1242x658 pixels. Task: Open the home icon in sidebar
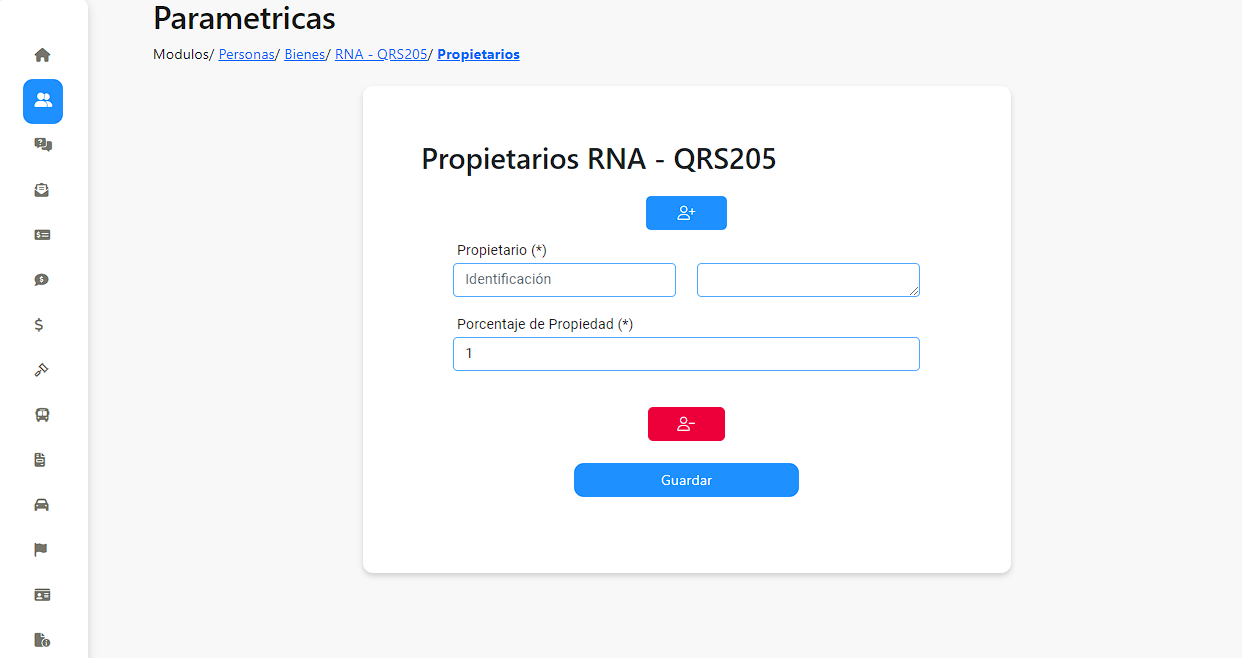42,55
